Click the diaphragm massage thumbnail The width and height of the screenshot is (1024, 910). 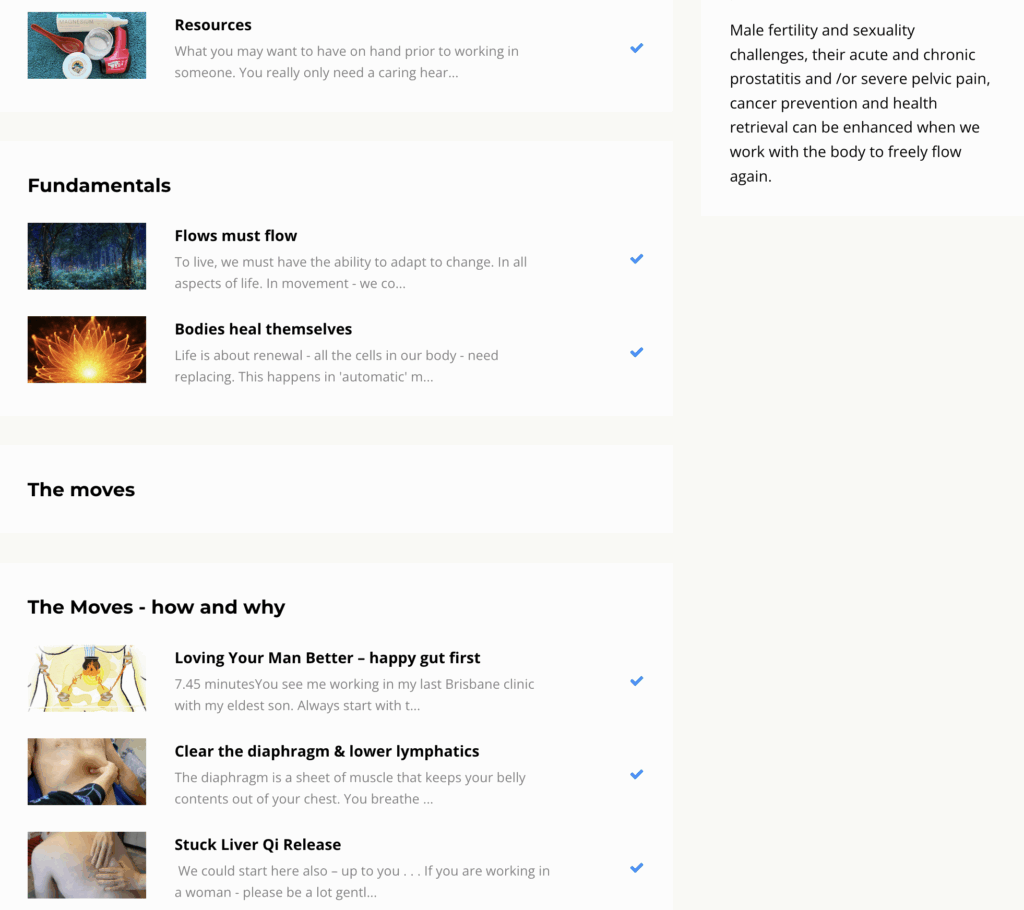(87, 772)
